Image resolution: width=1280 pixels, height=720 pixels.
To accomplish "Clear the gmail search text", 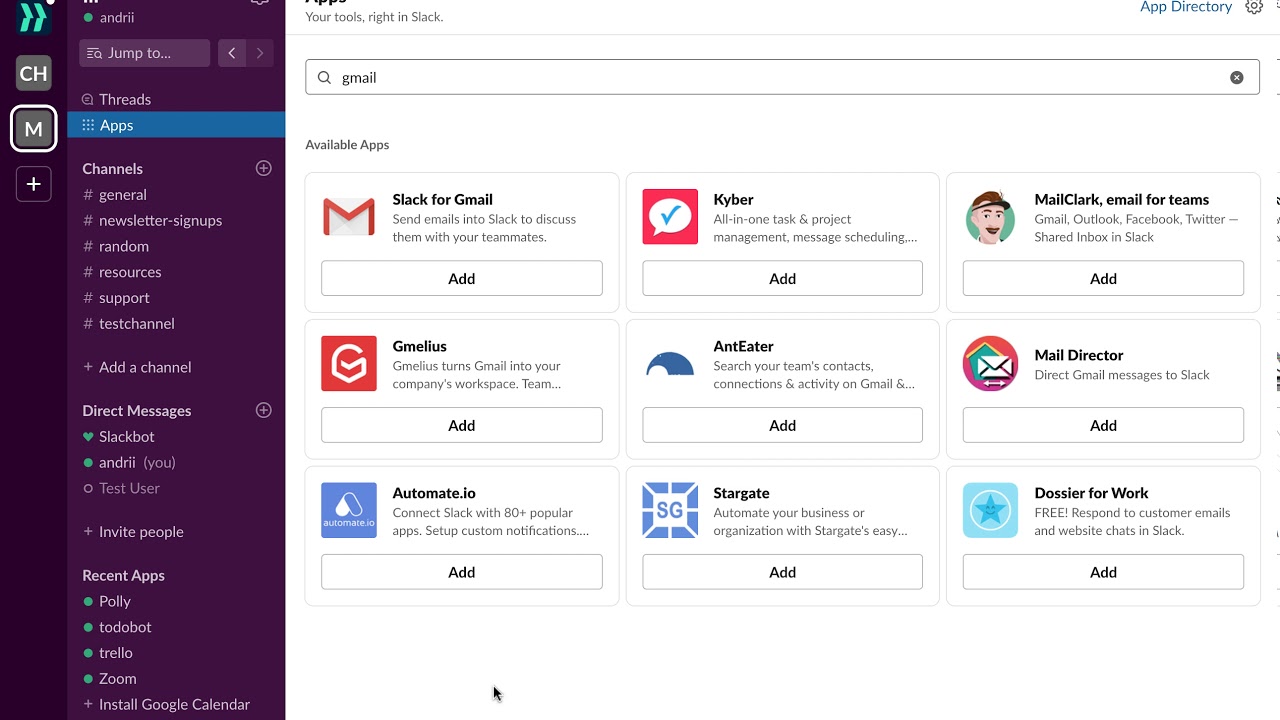I will point(1237,78).
